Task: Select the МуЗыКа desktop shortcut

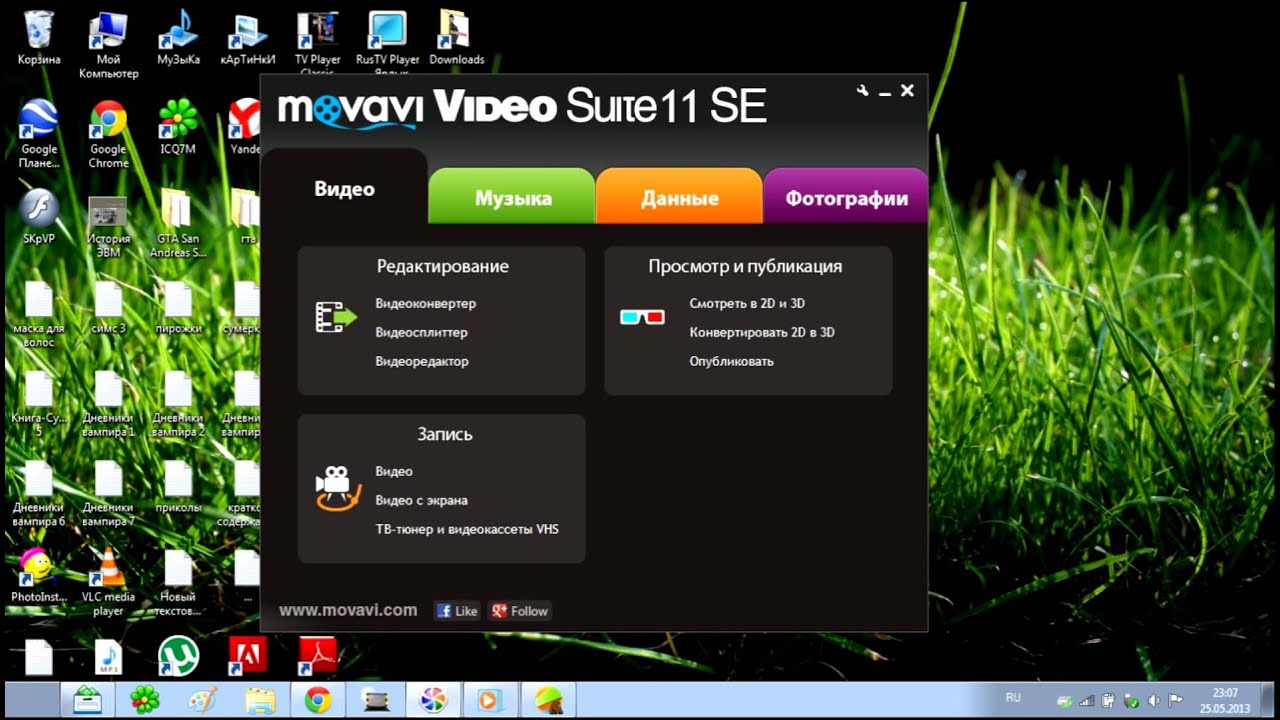Action: [x=178, y=38]
